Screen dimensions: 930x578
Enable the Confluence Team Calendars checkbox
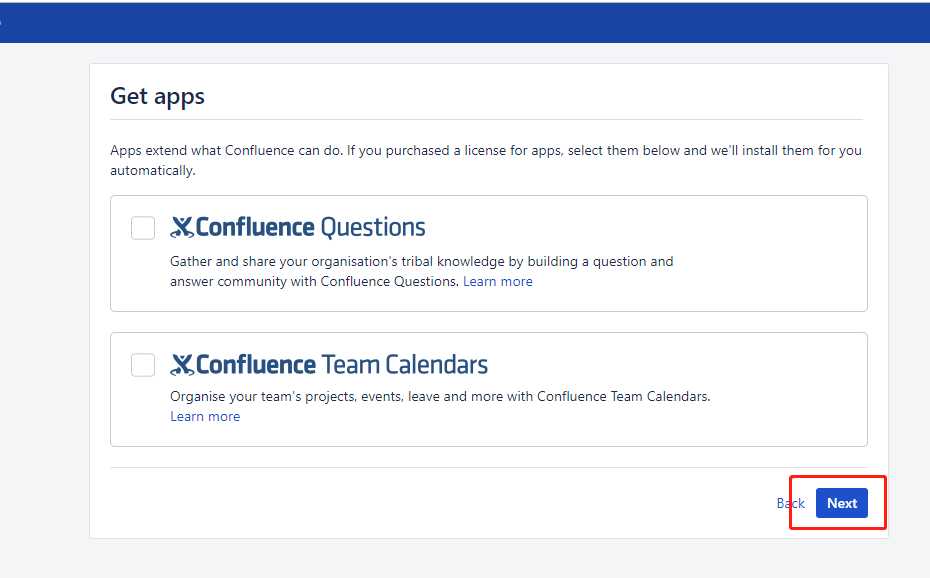(143, 365)
